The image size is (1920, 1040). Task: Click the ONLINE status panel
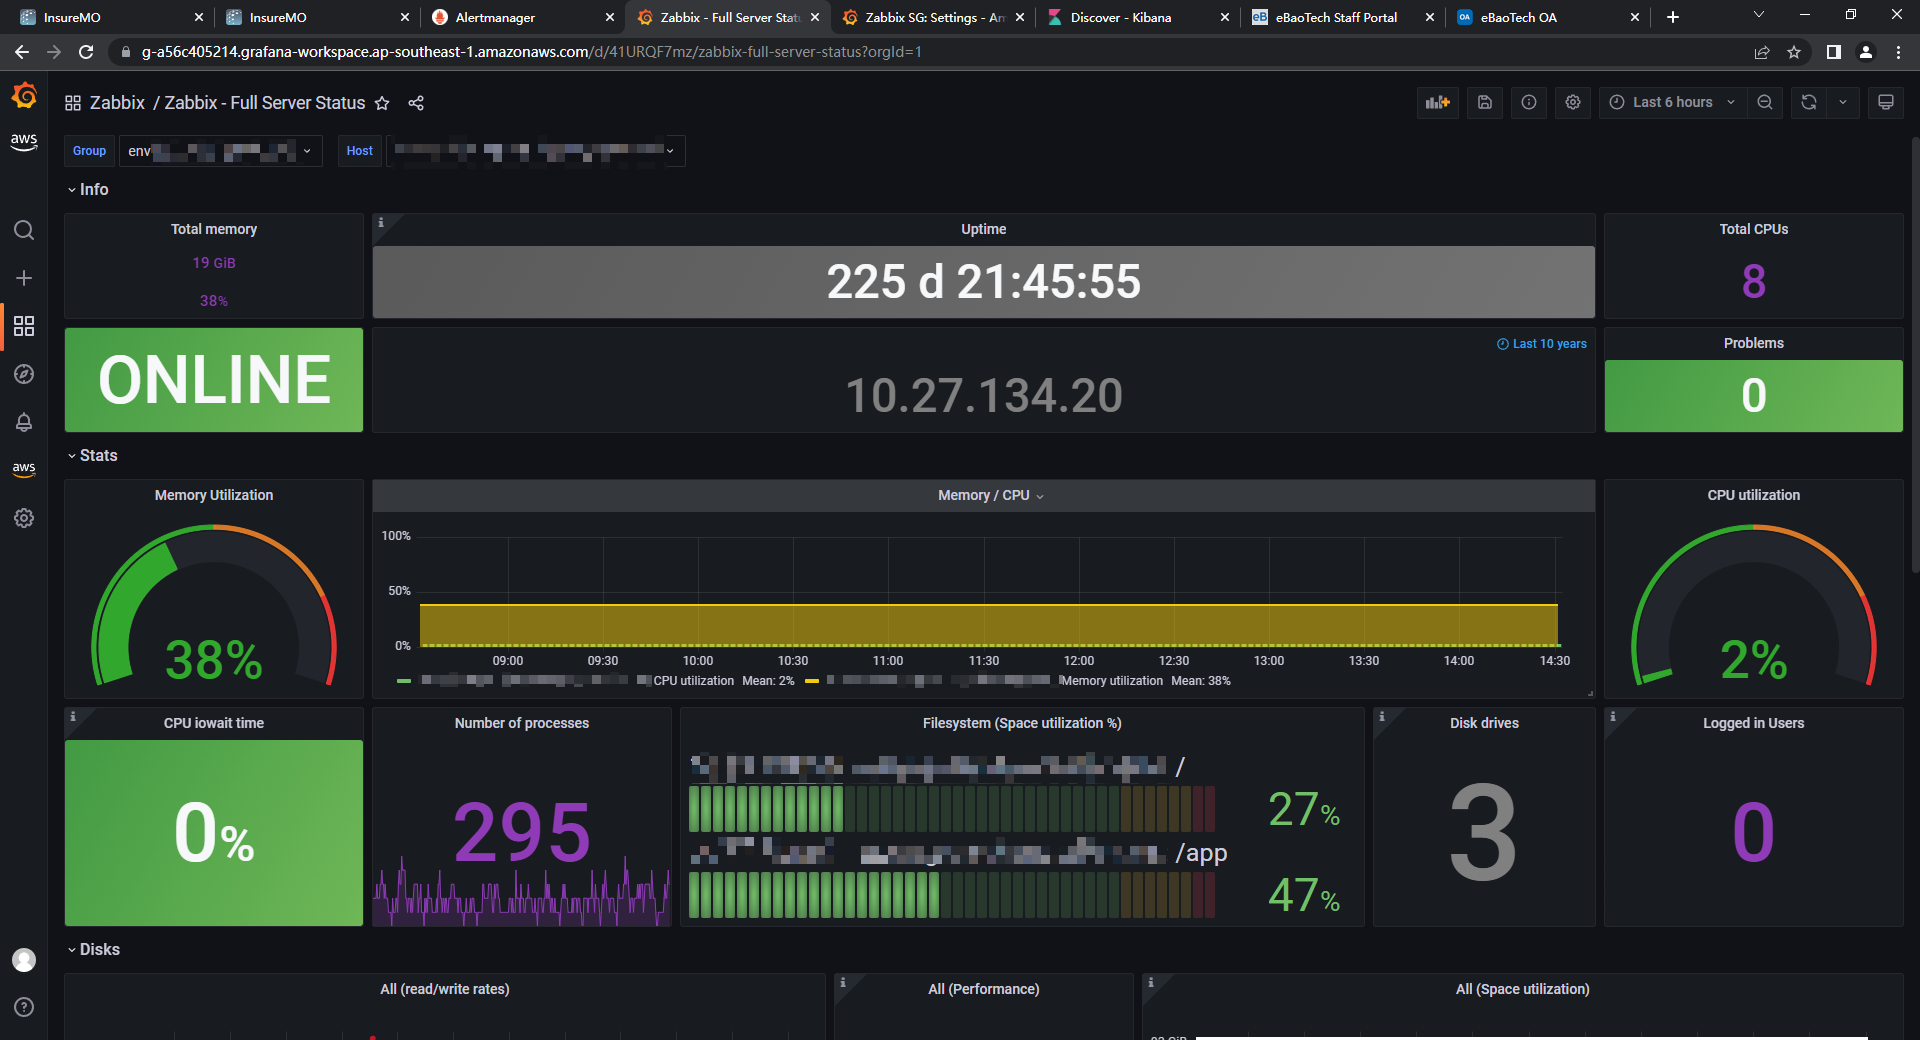coord(214,380)
